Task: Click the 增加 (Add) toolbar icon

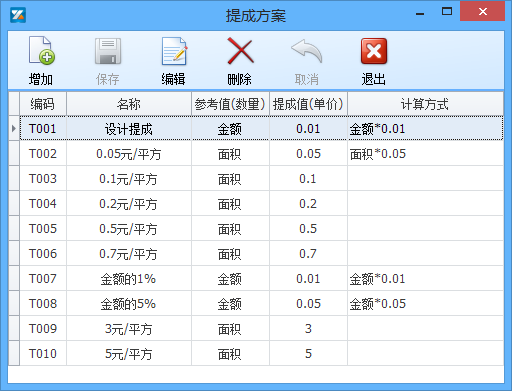Action: coord(41,51)
